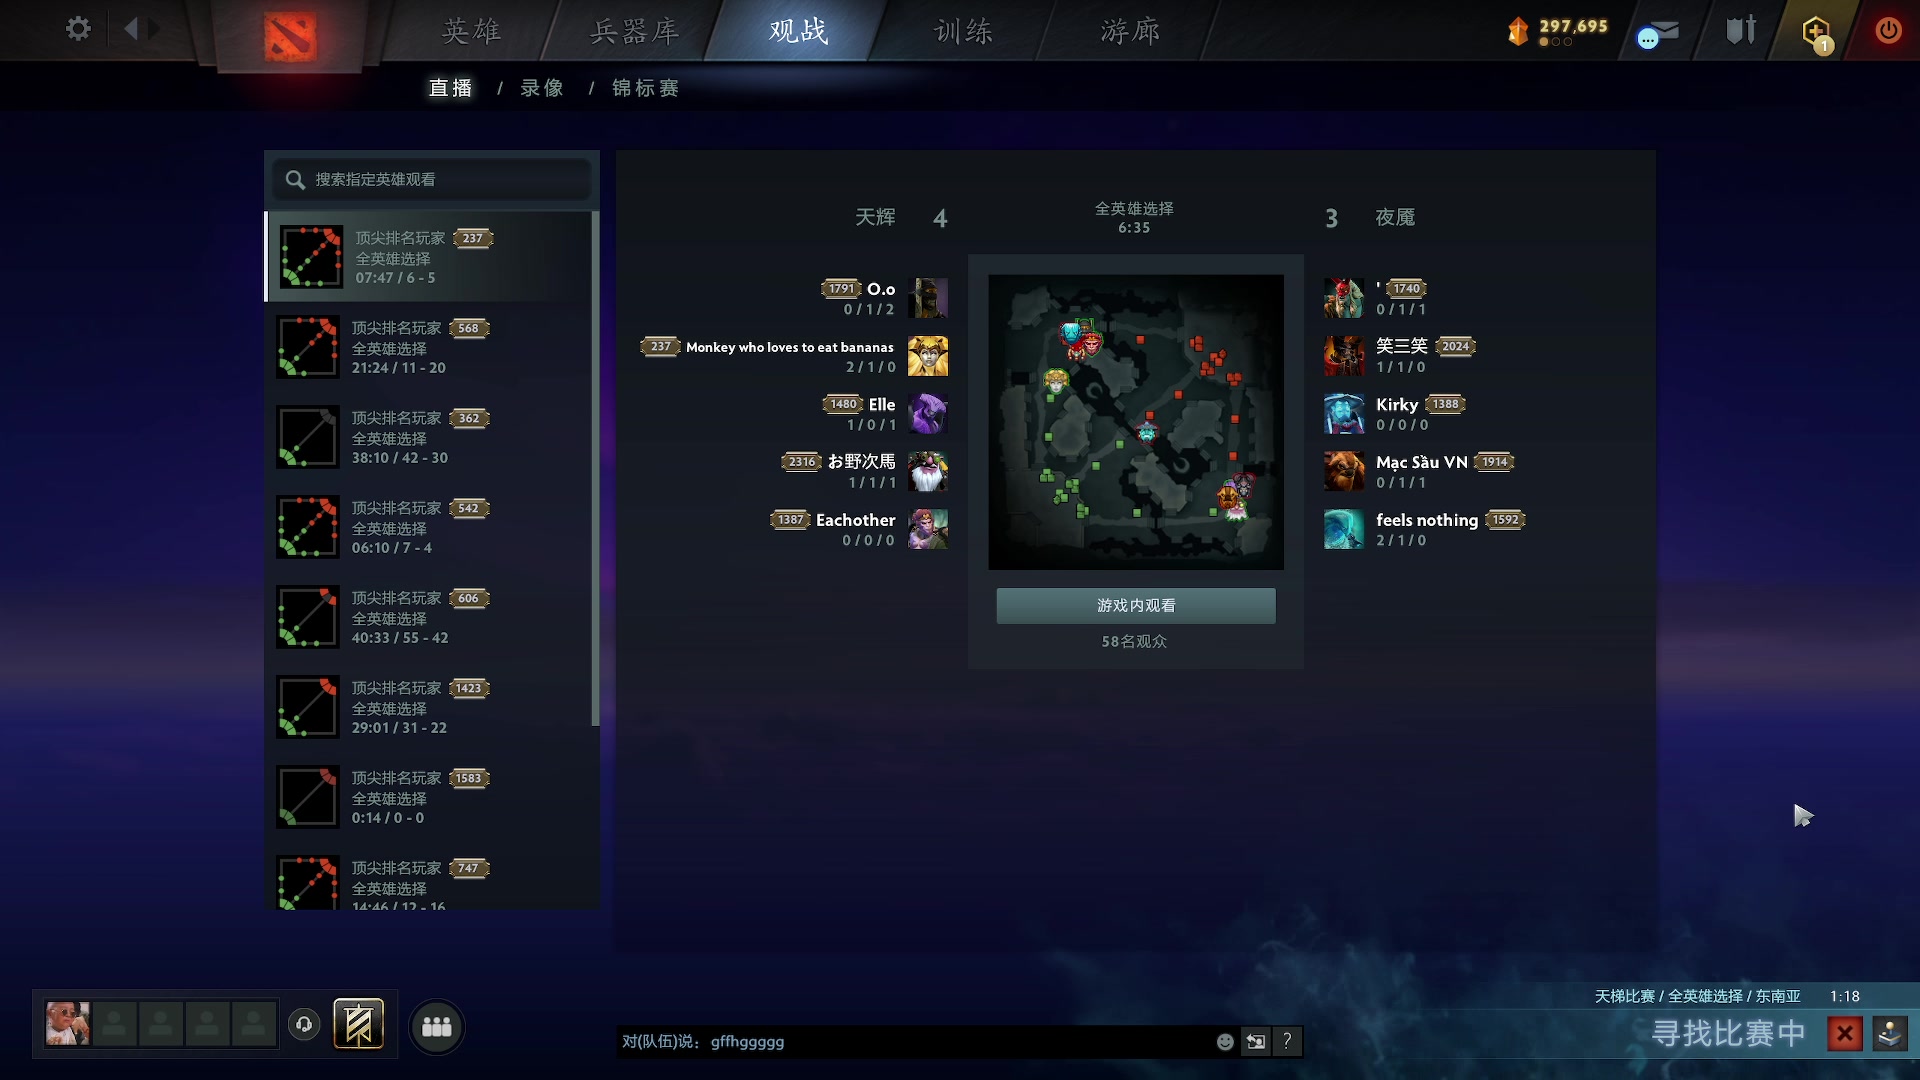
Task: Open the armory shield-and-sword icon
Action: coord(1741,30)
